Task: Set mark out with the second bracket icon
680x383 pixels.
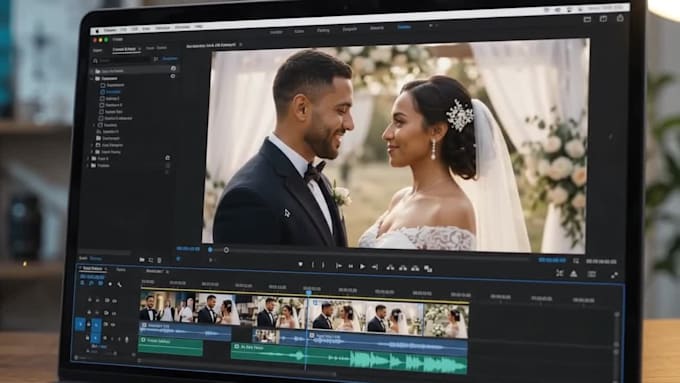Action: pyautogui.click(x=323, y=265)
